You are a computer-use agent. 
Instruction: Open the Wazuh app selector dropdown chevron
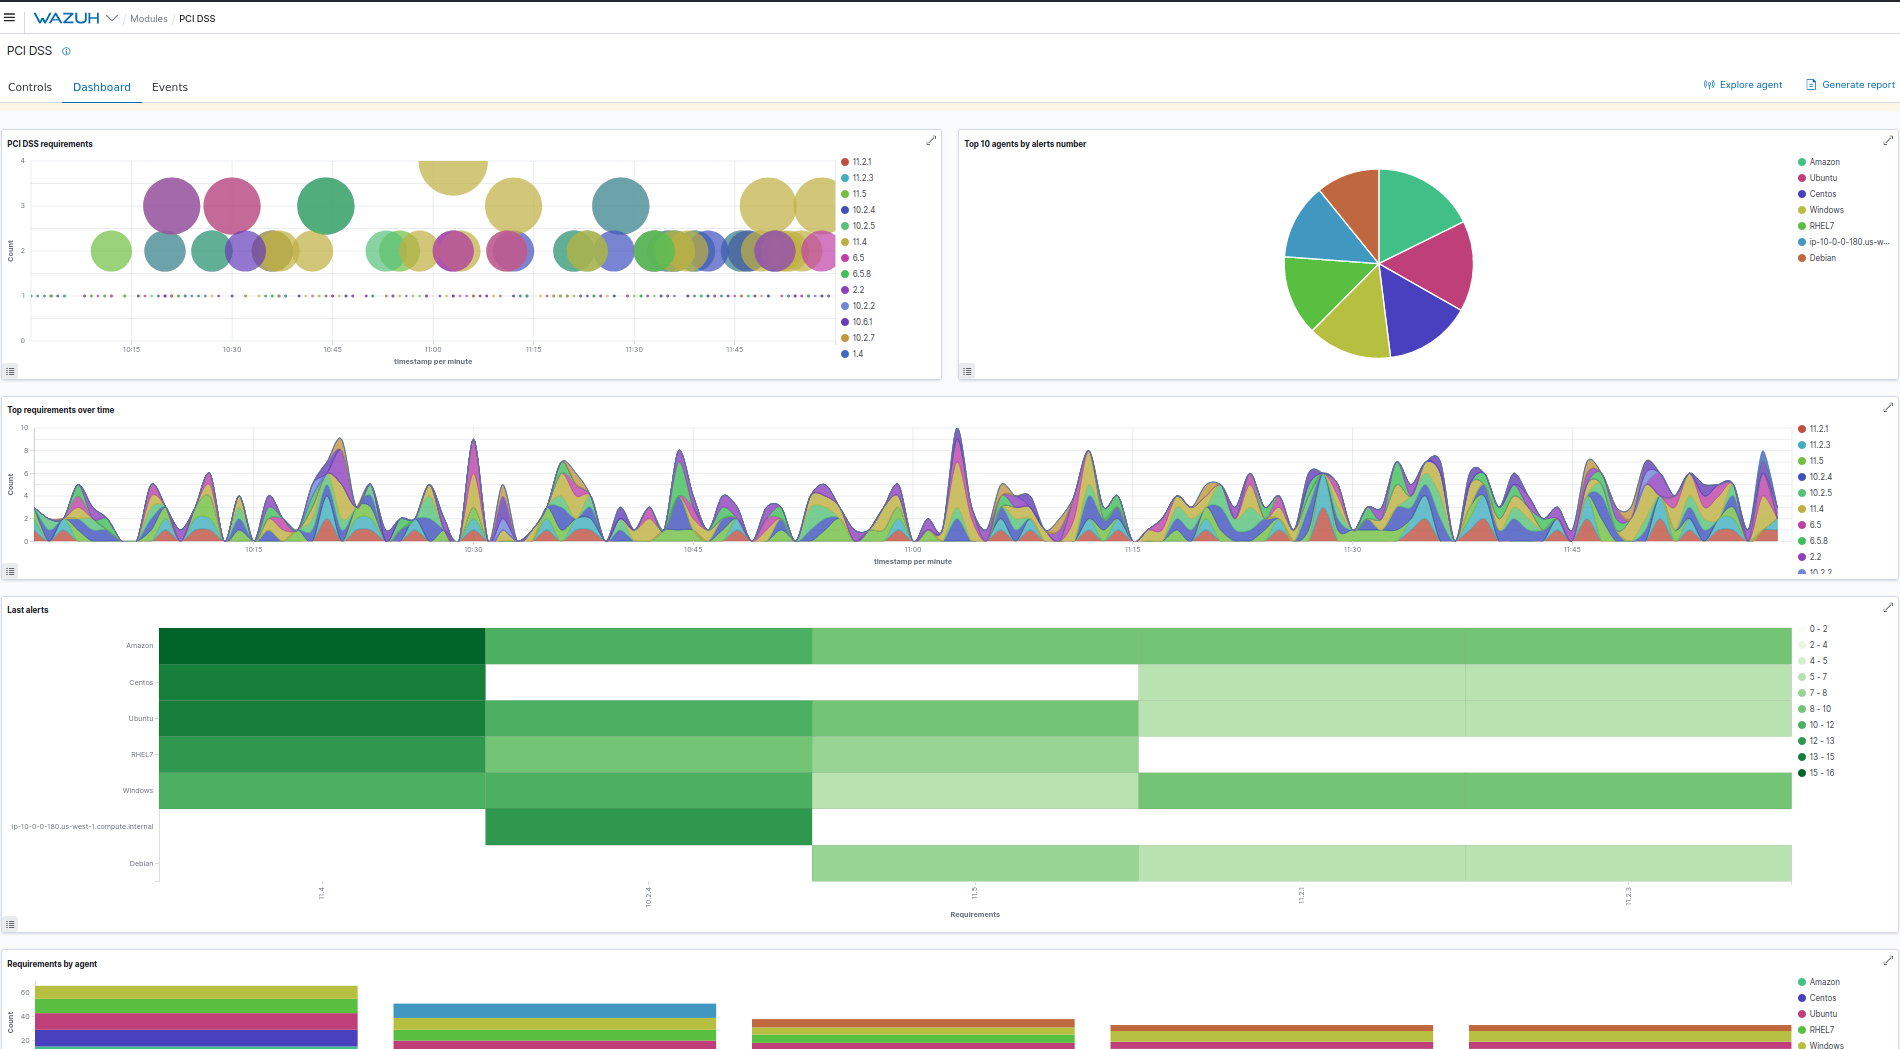pyautogui.click(x=112, y=17)
